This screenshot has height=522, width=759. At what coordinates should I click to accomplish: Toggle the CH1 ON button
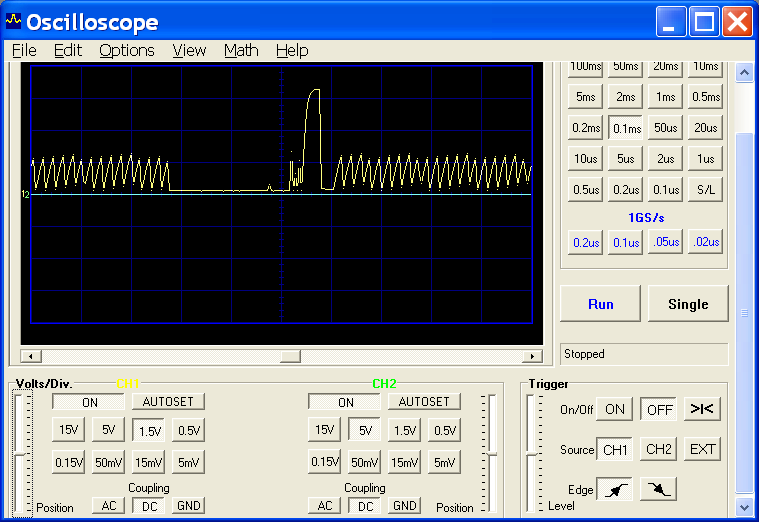90,402
